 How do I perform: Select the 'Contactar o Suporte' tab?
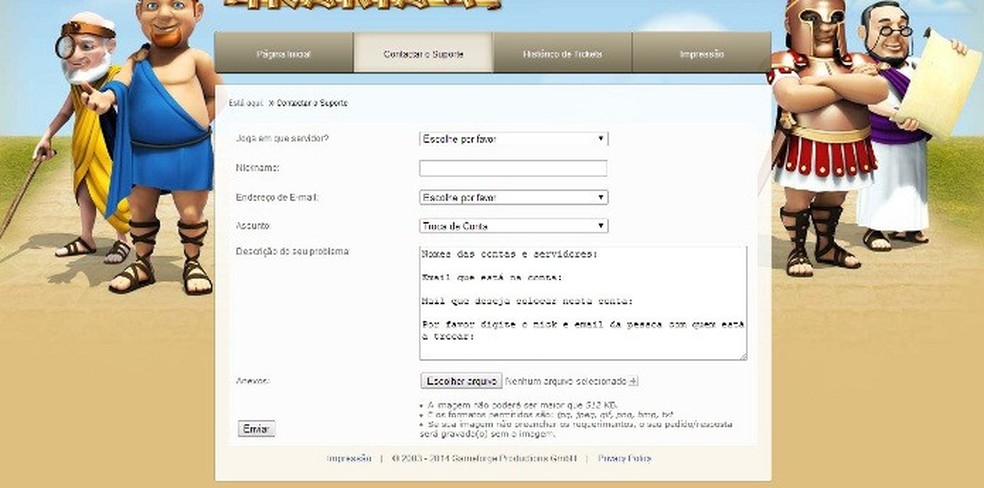[x=424, y=54]
